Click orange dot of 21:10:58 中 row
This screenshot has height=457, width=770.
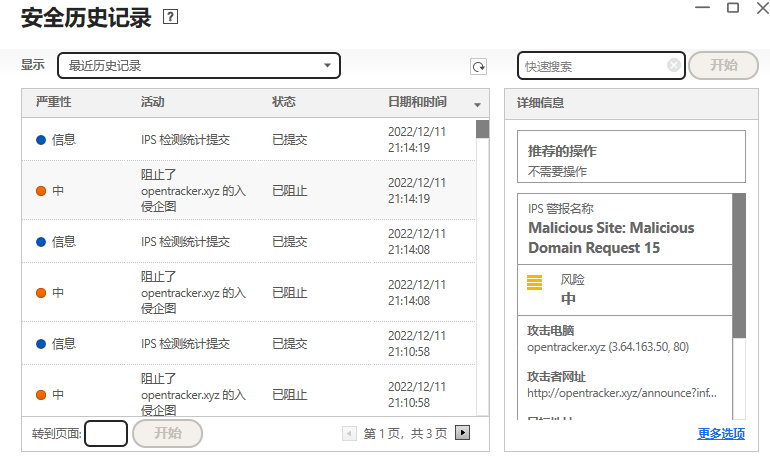[x=41, y=395]
